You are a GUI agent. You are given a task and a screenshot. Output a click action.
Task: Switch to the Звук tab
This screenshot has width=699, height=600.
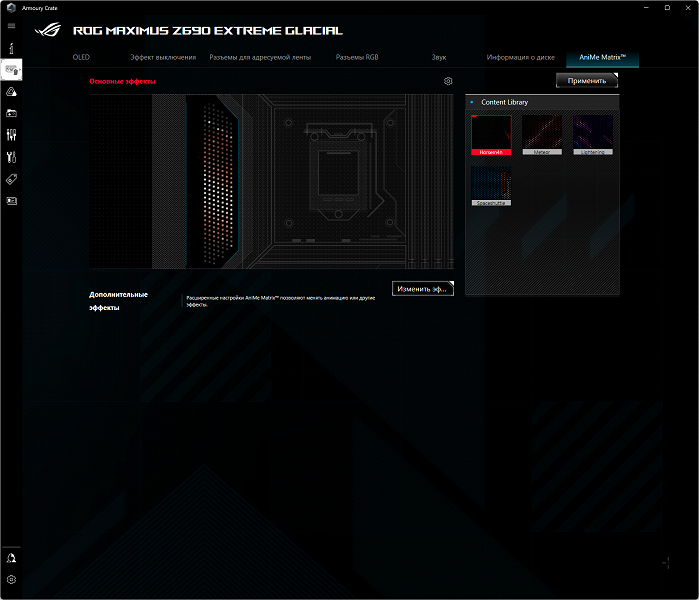point(439,57)
